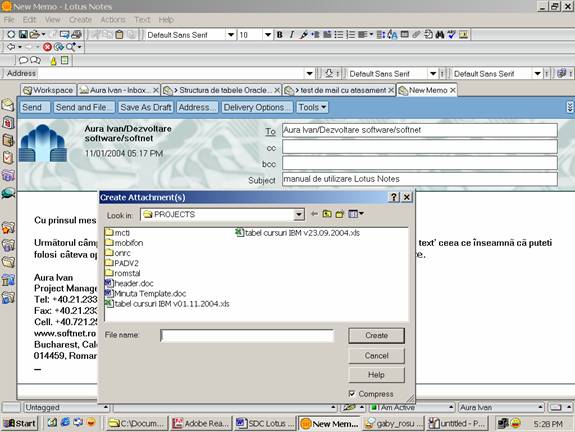Viewport: 575px width, 432px height.
Task: Click the Sametime chat sidebar icon
Action: click(x=8, y=193)
